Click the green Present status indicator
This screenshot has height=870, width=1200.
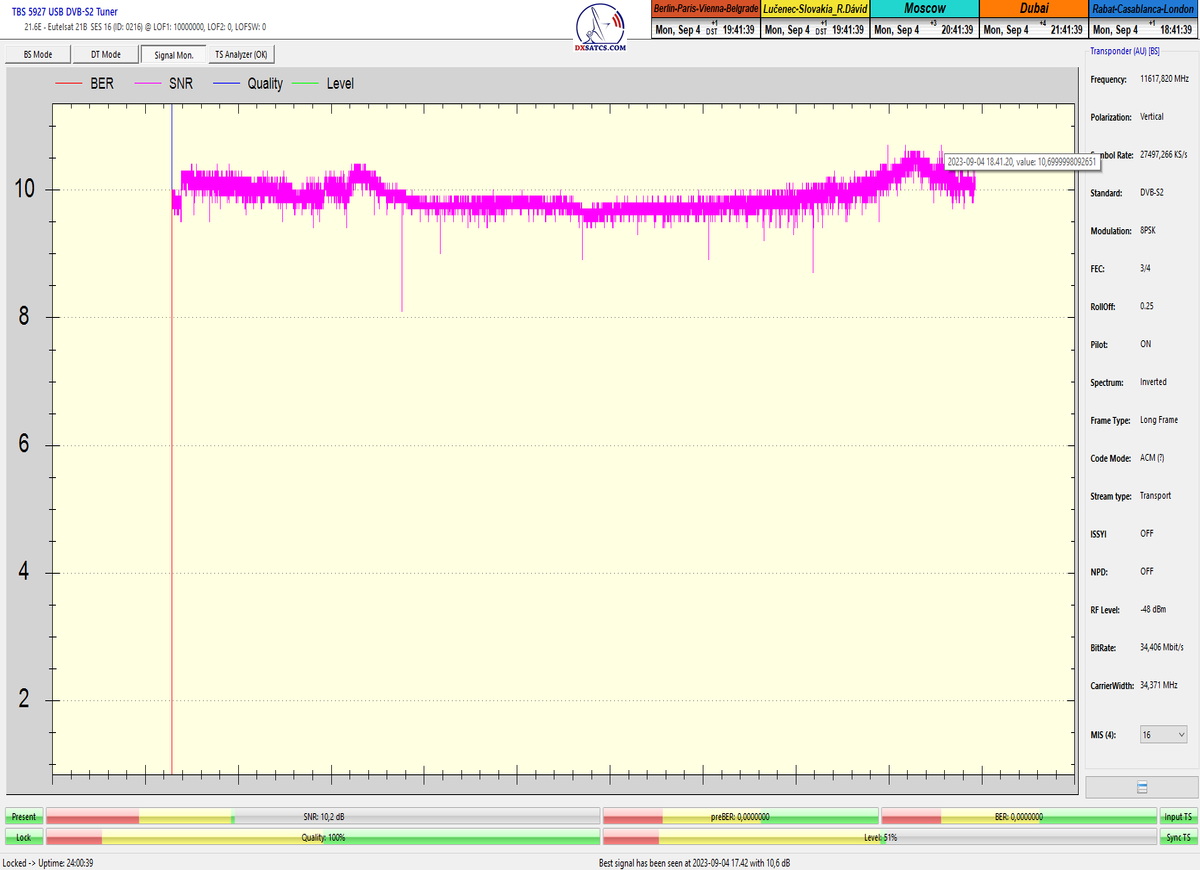23,817
